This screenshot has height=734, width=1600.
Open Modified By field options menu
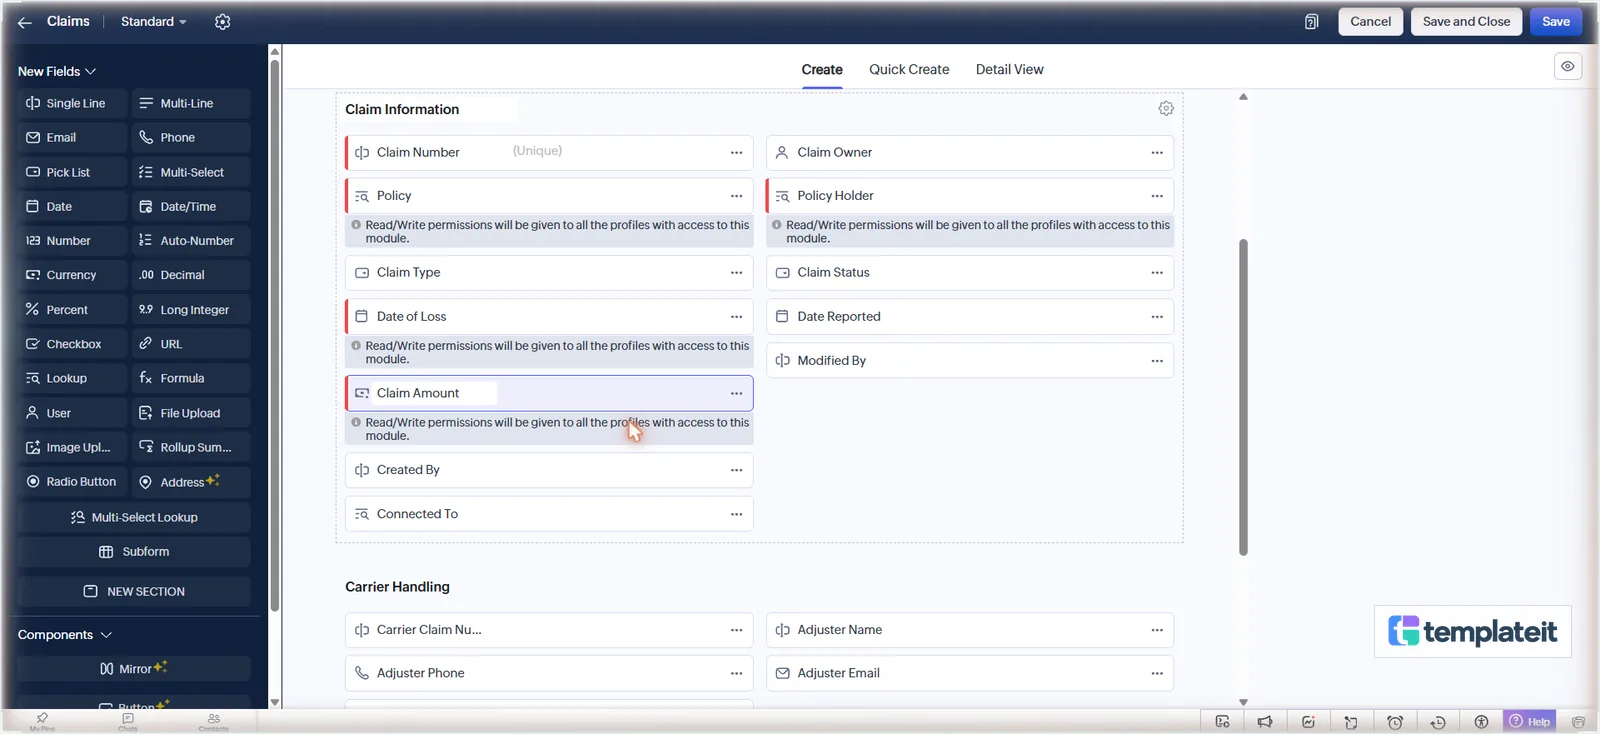tap(1157, 361)
